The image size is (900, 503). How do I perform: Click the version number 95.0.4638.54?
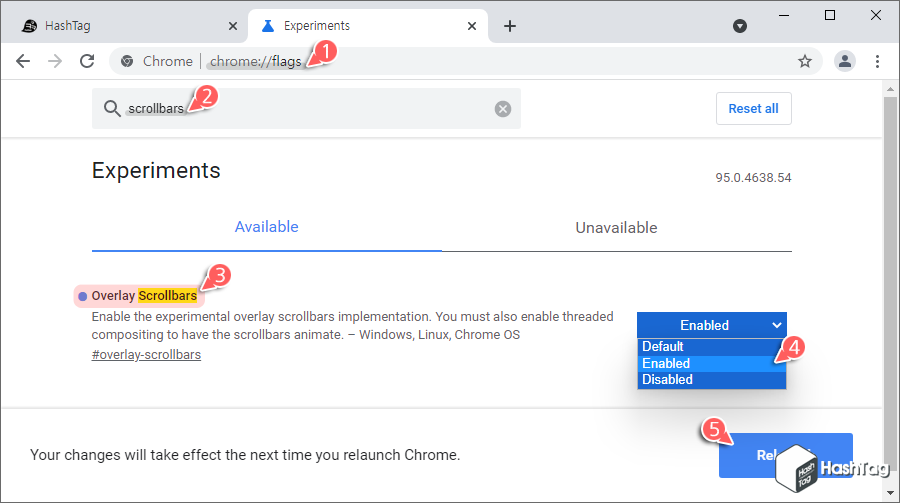[753, 178]
